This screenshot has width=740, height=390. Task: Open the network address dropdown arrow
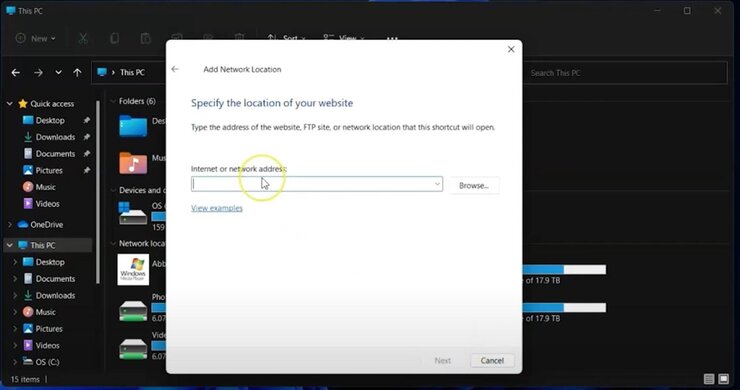(x=437, y=184)
